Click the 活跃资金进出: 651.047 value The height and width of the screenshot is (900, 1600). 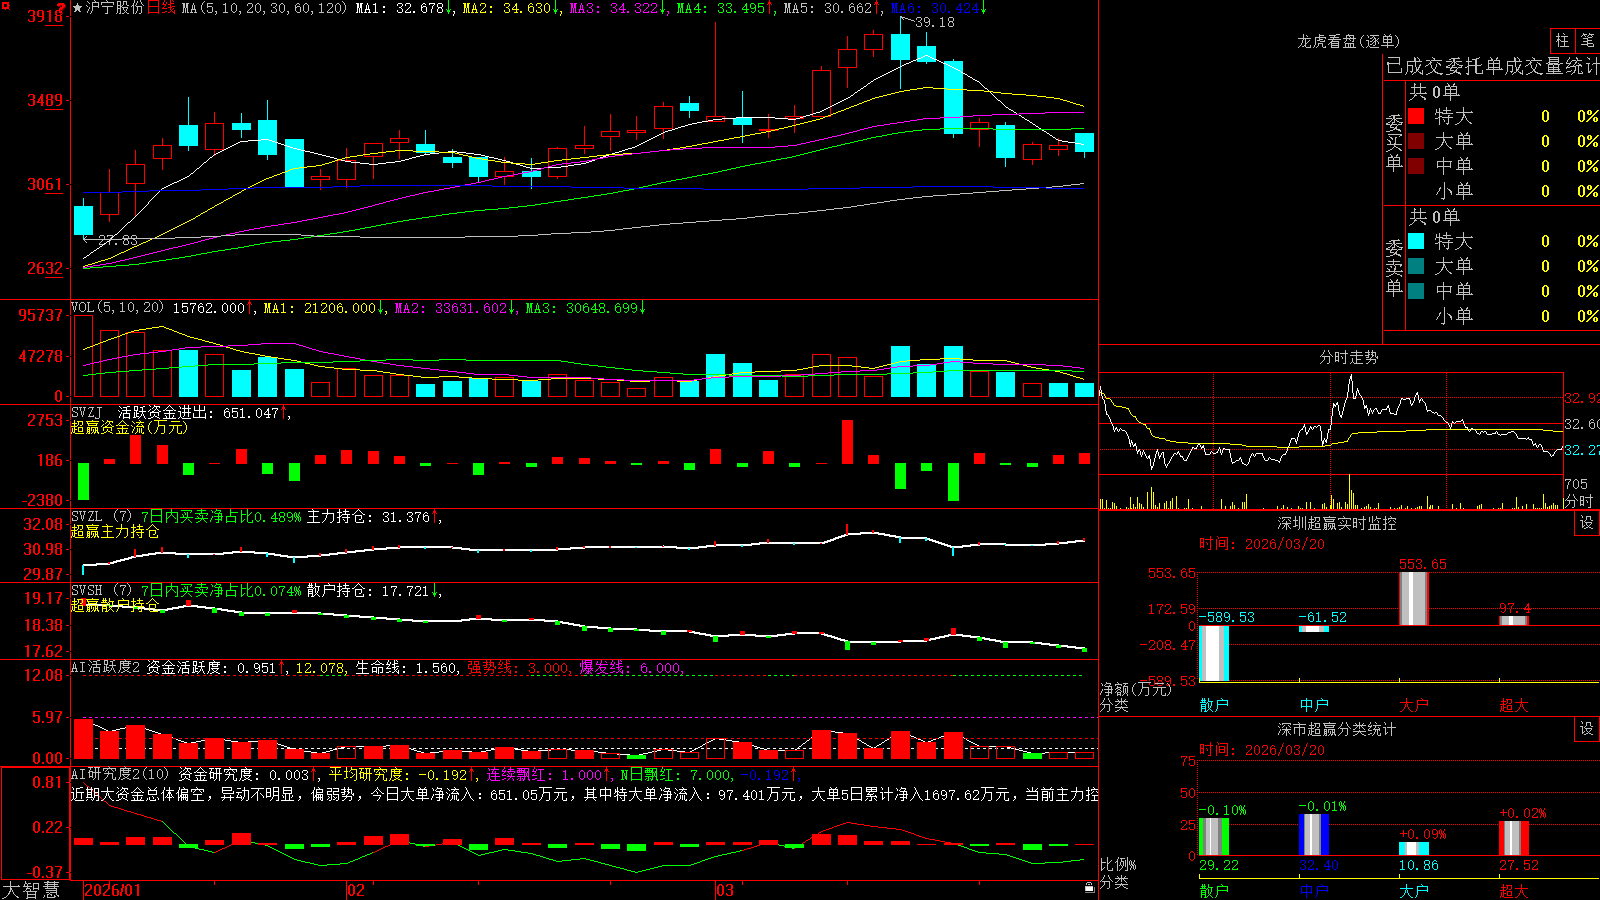[x=203, y=412]
